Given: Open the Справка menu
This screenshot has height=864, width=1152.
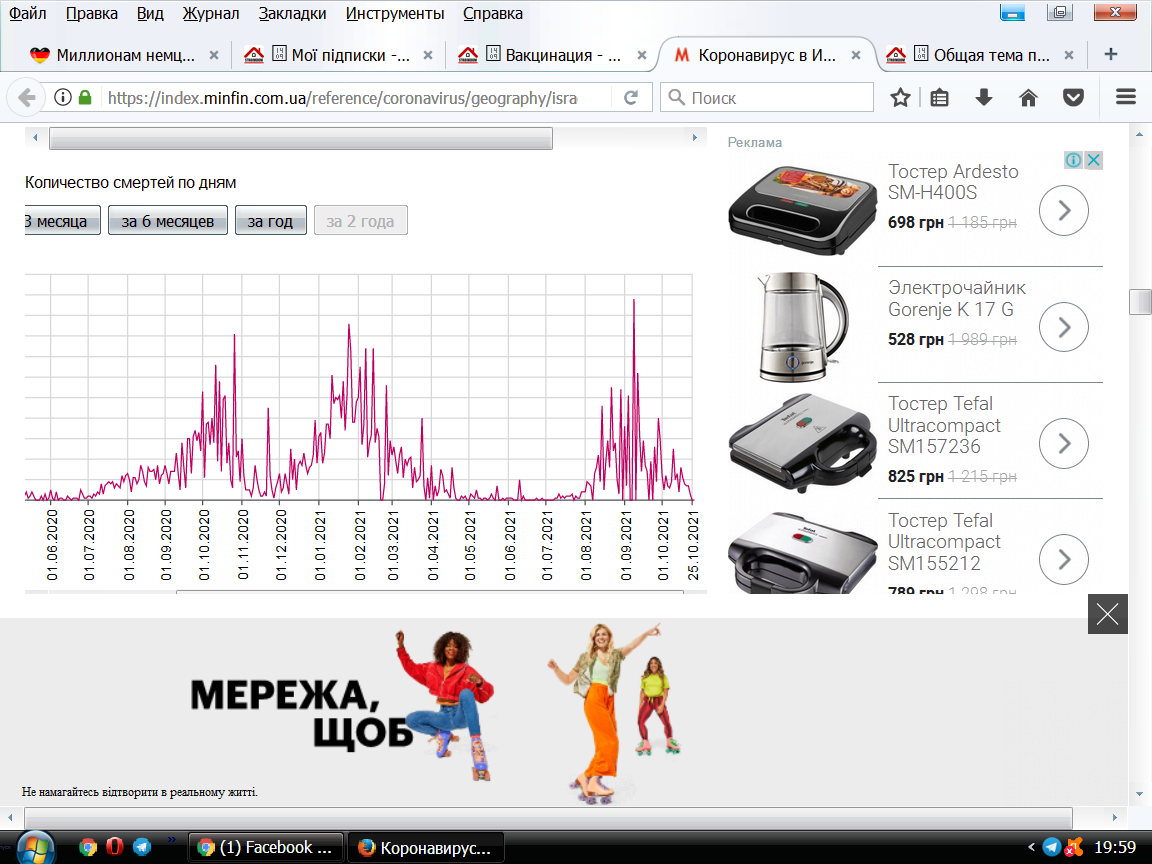Looking at the screenshot, I should coord(493,13).
